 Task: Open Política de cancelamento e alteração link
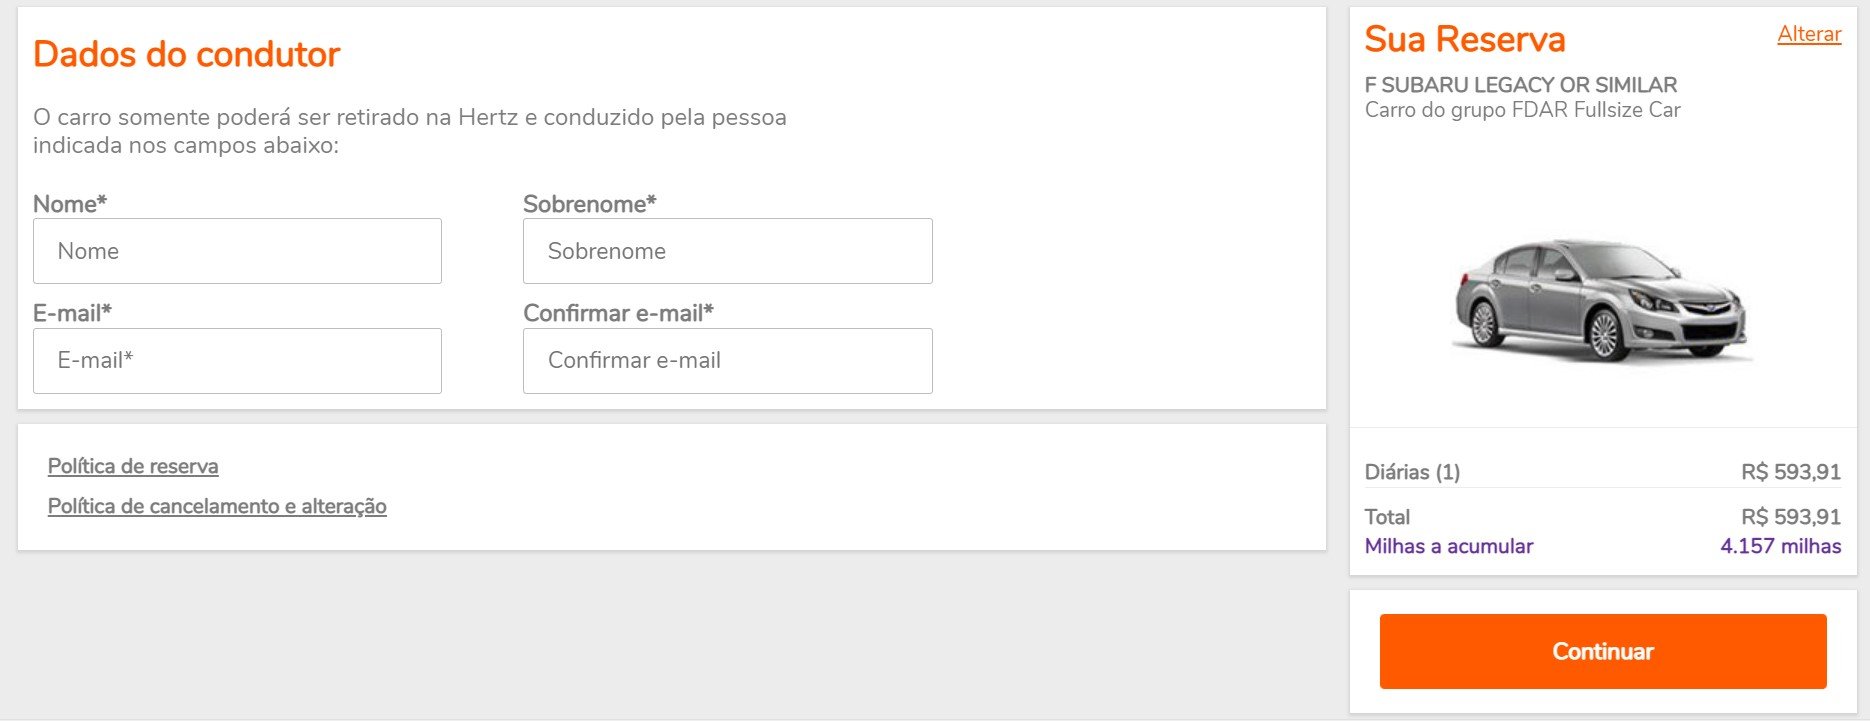[217, 506]
